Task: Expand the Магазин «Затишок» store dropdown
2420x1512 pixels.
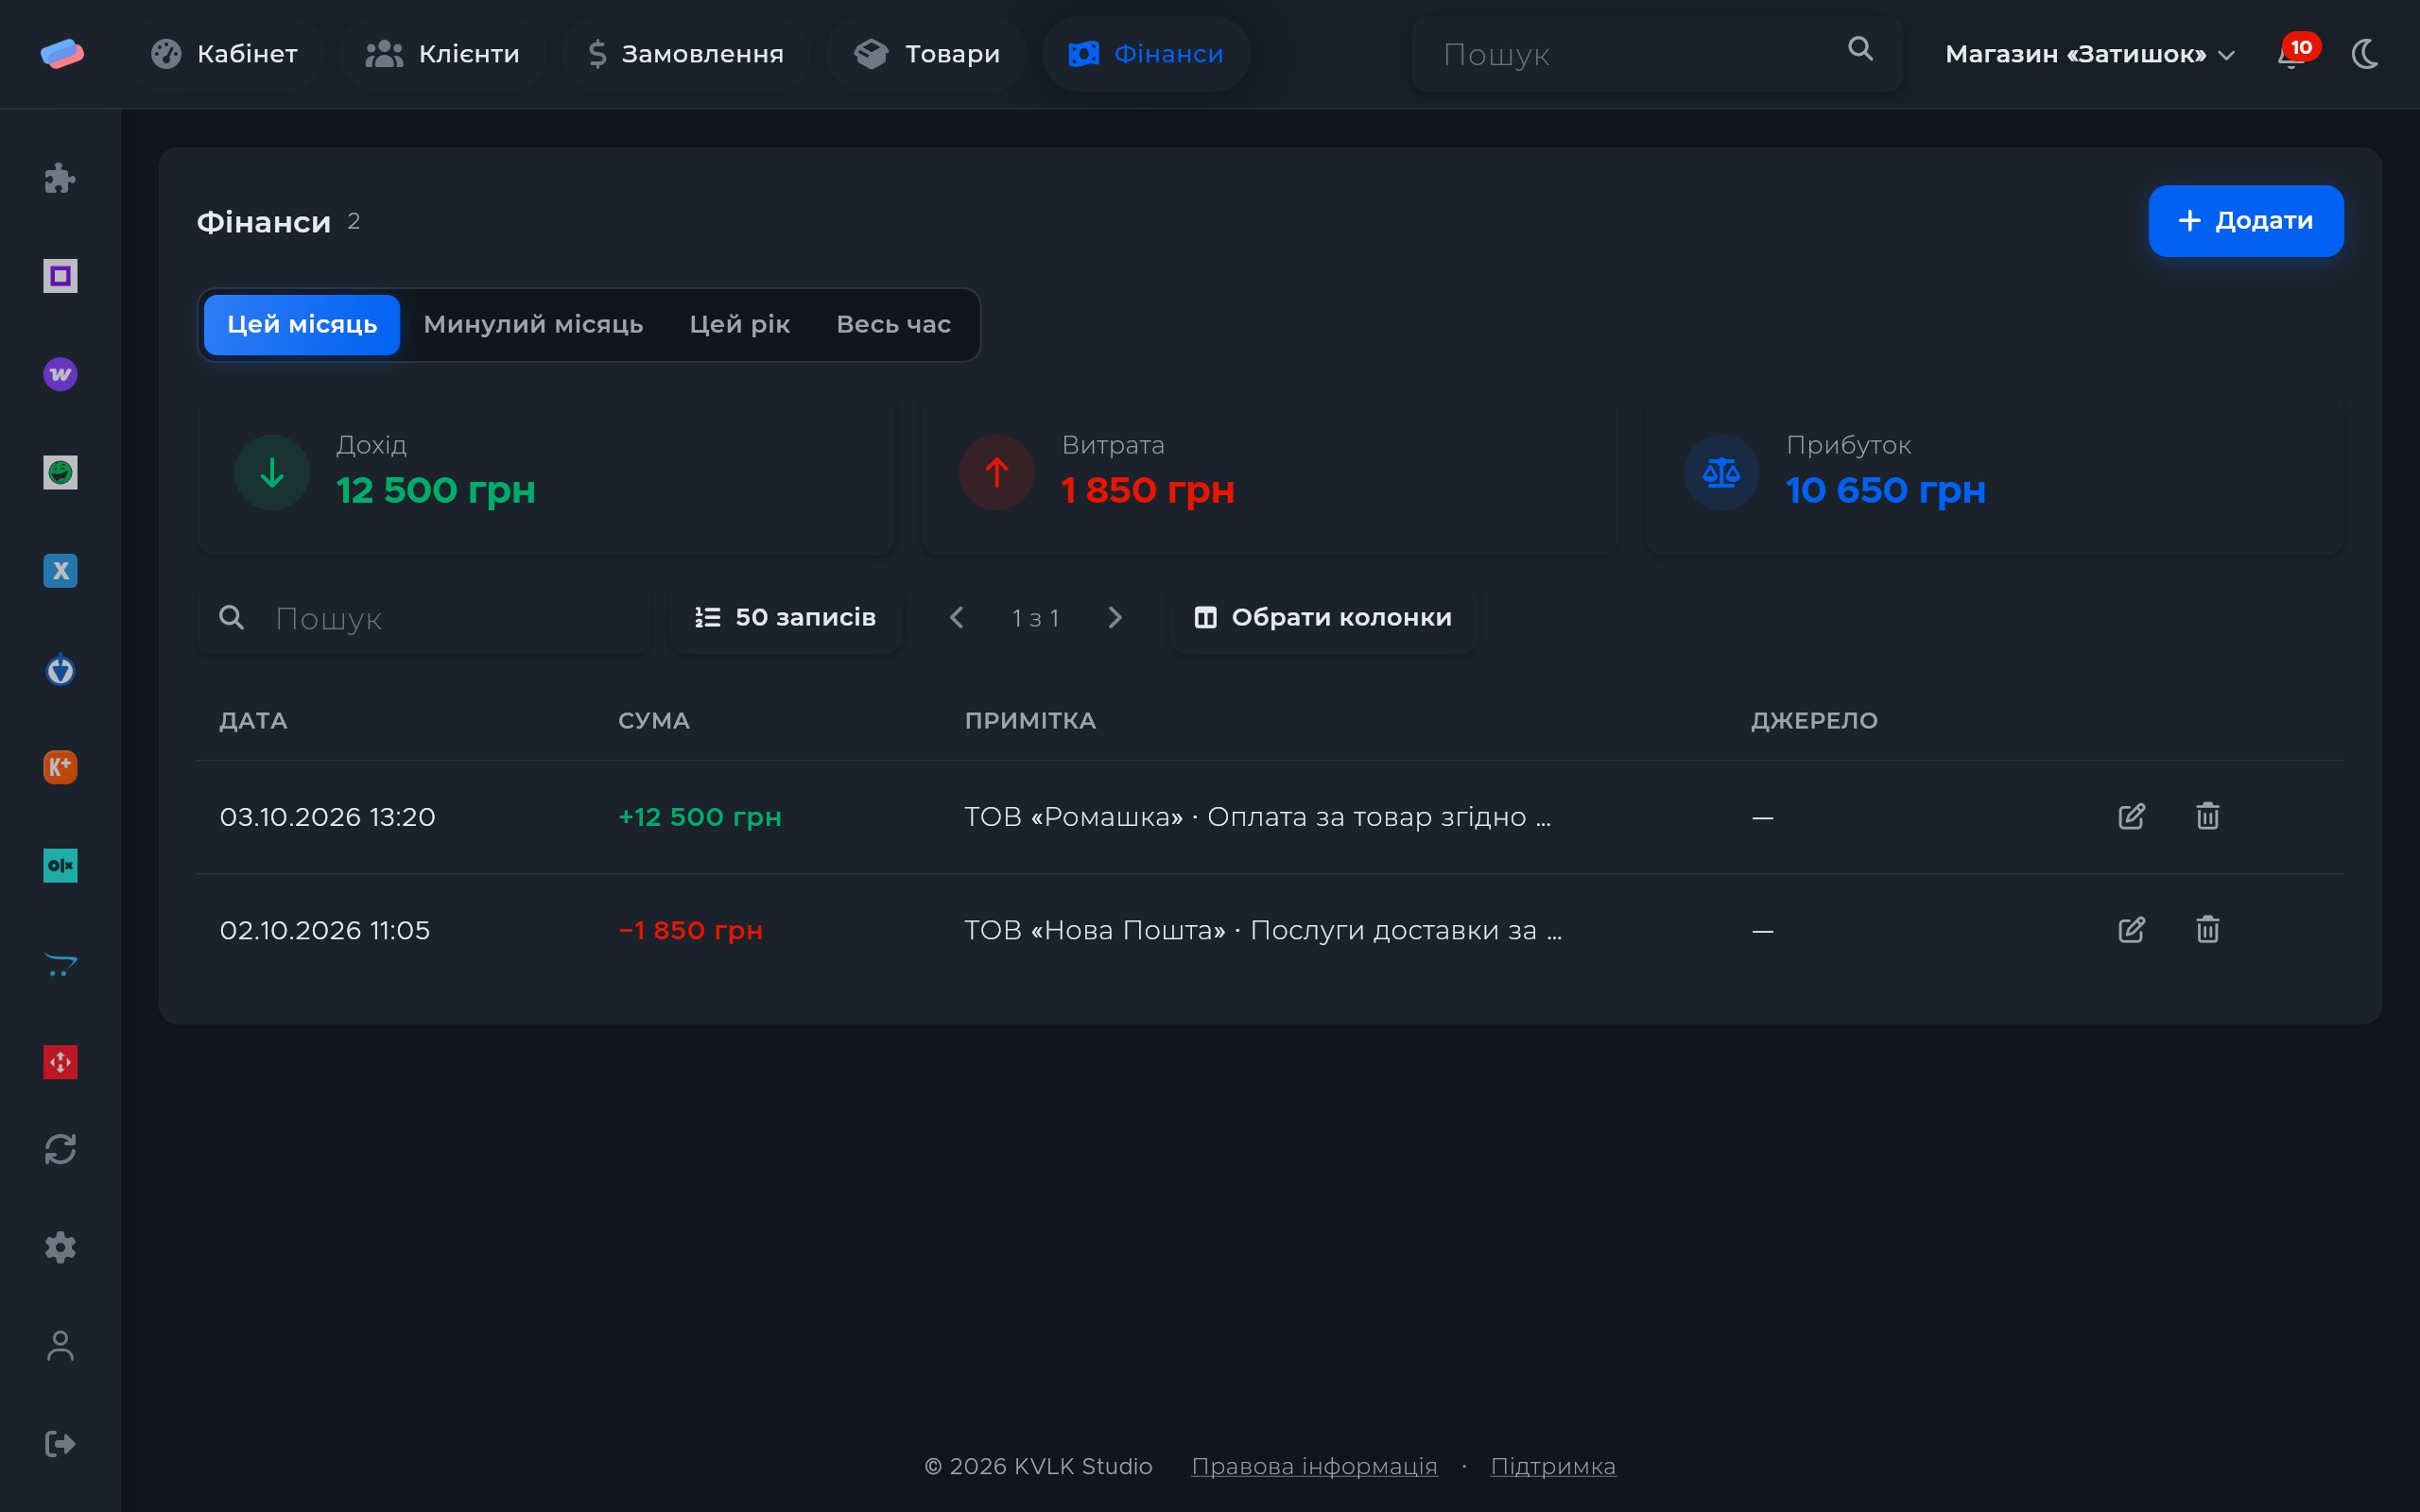Action: coord(2088,54)
